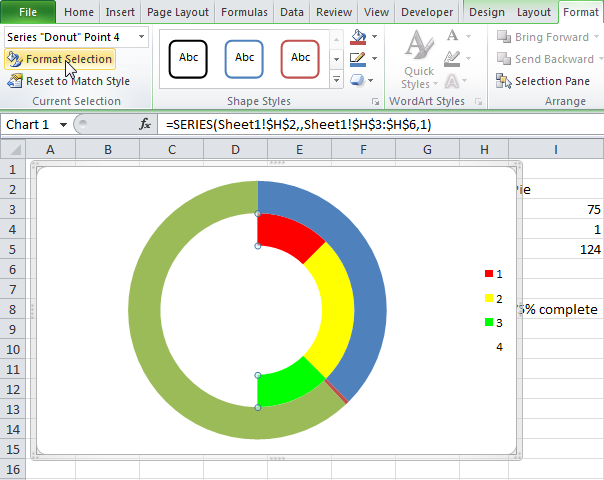The width and height of the screenshot is (604, 480).
Task: Expand the Shape Styles gallery
Action: [x=336, y=82]
